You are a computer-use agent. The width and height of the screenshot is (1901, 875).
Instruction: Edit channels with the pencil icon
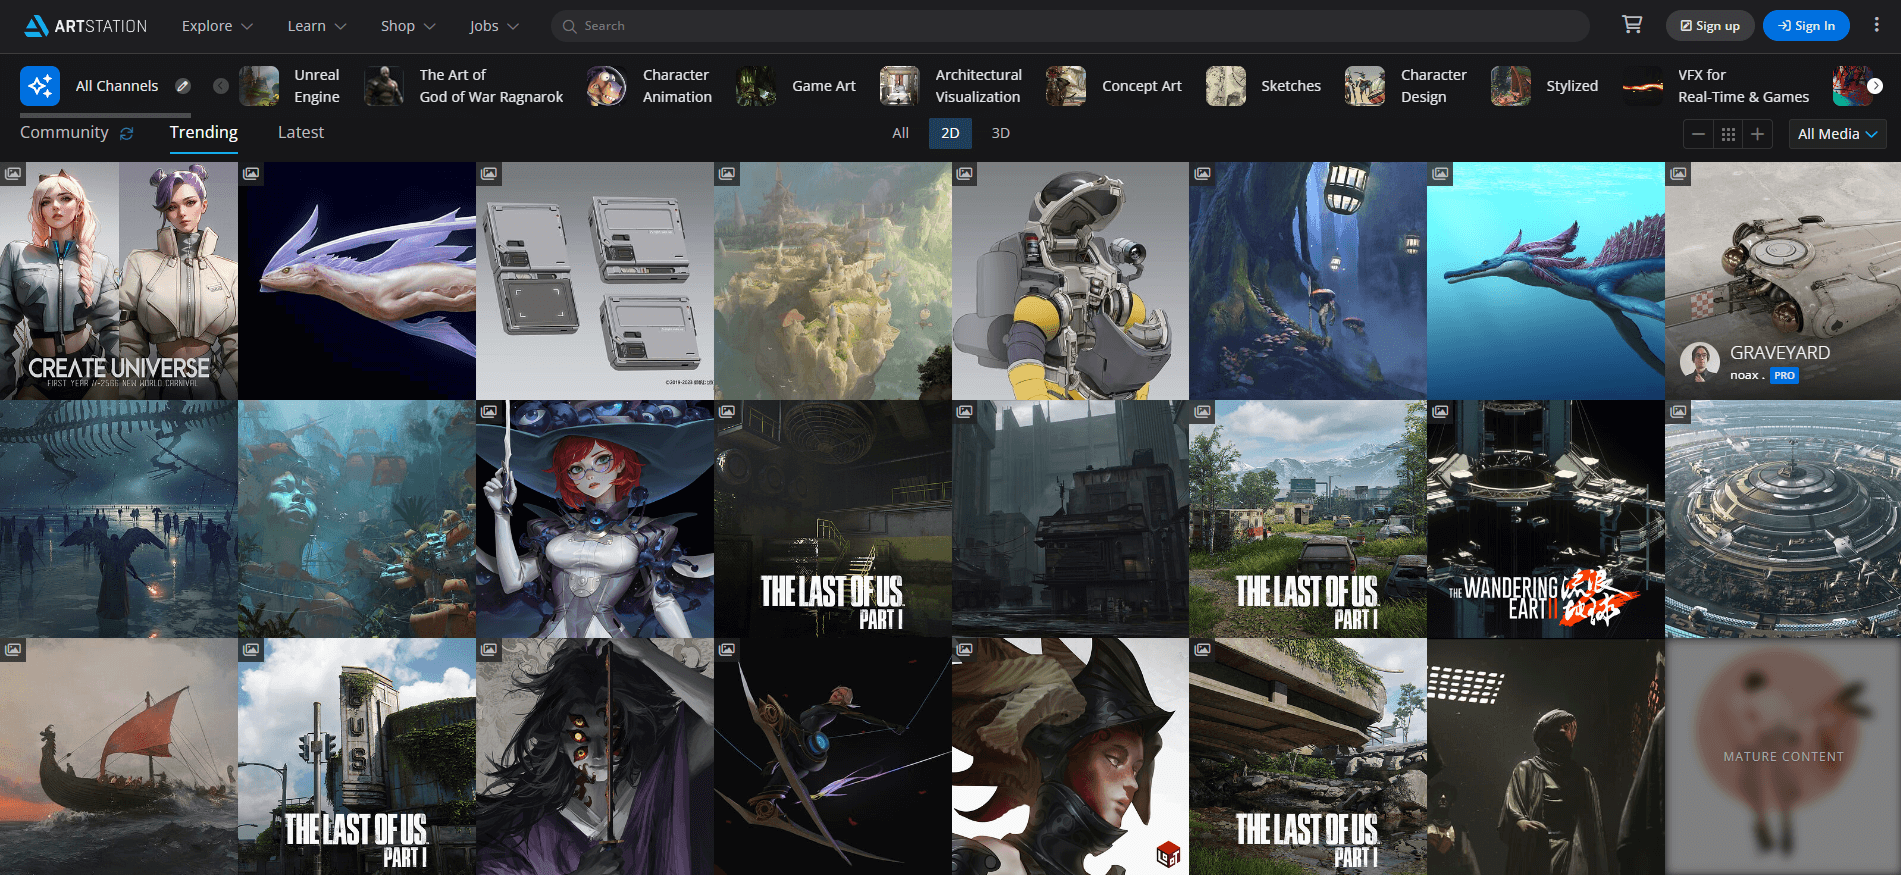[183, 86]
